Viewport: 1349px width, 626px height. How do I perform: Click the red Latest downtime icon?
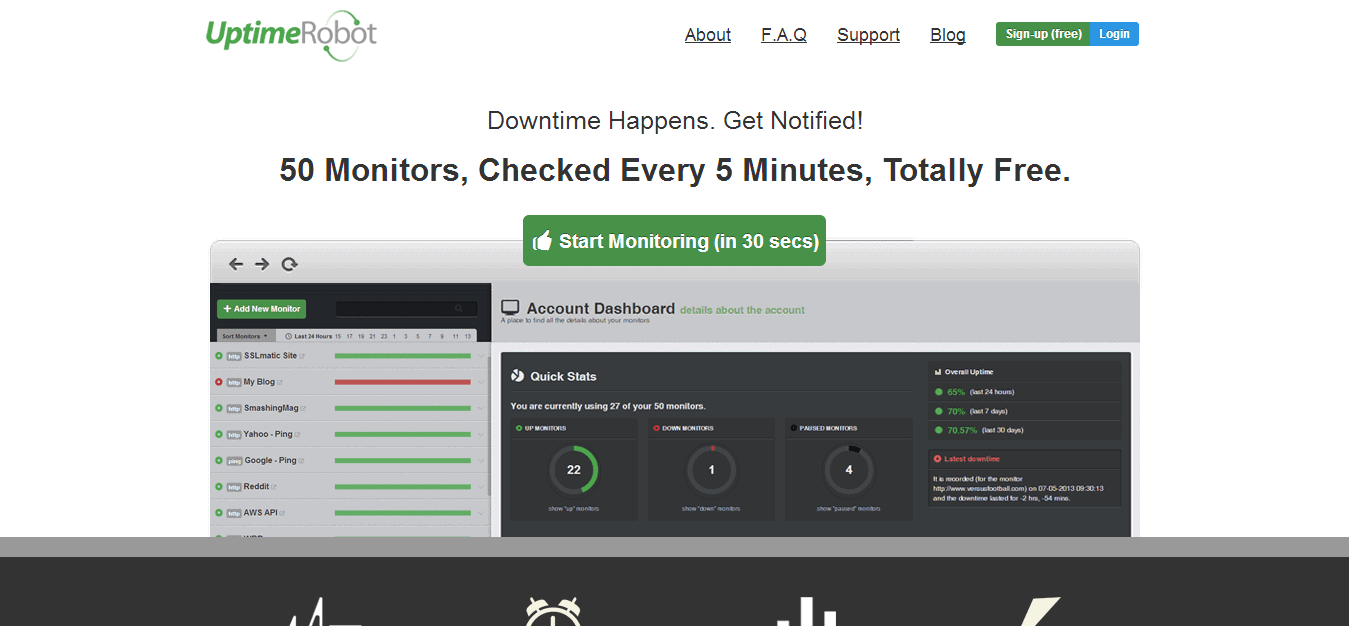tap(938, 459)
